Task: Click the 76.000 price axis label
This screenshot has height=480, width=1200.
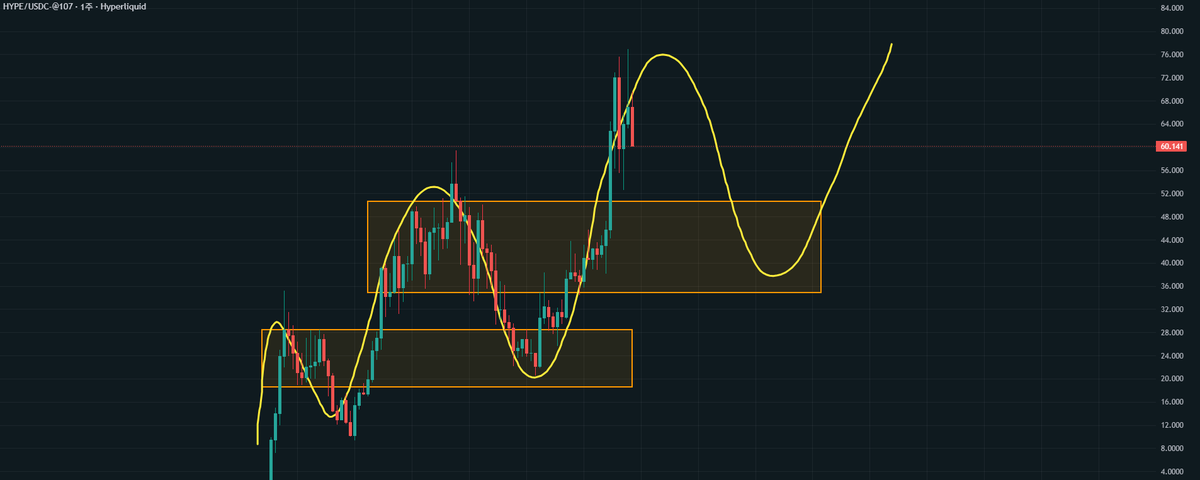Action: click(x=1172, y=54)
